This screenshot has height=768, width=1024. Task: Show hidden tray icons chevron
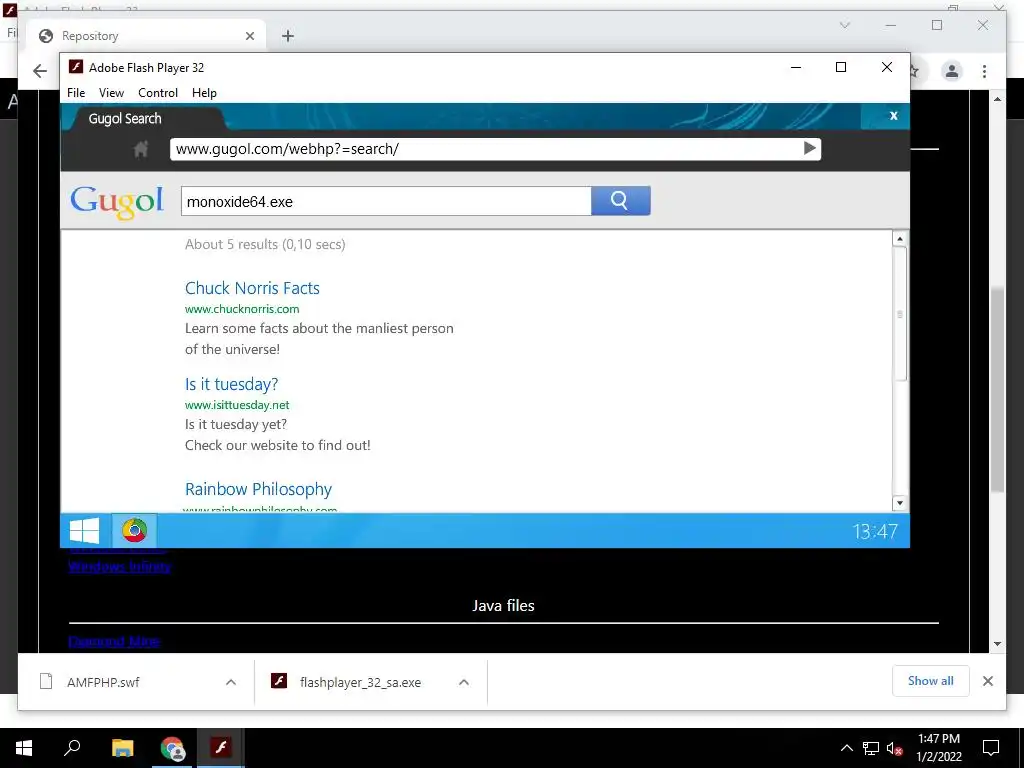pos(846,748)
